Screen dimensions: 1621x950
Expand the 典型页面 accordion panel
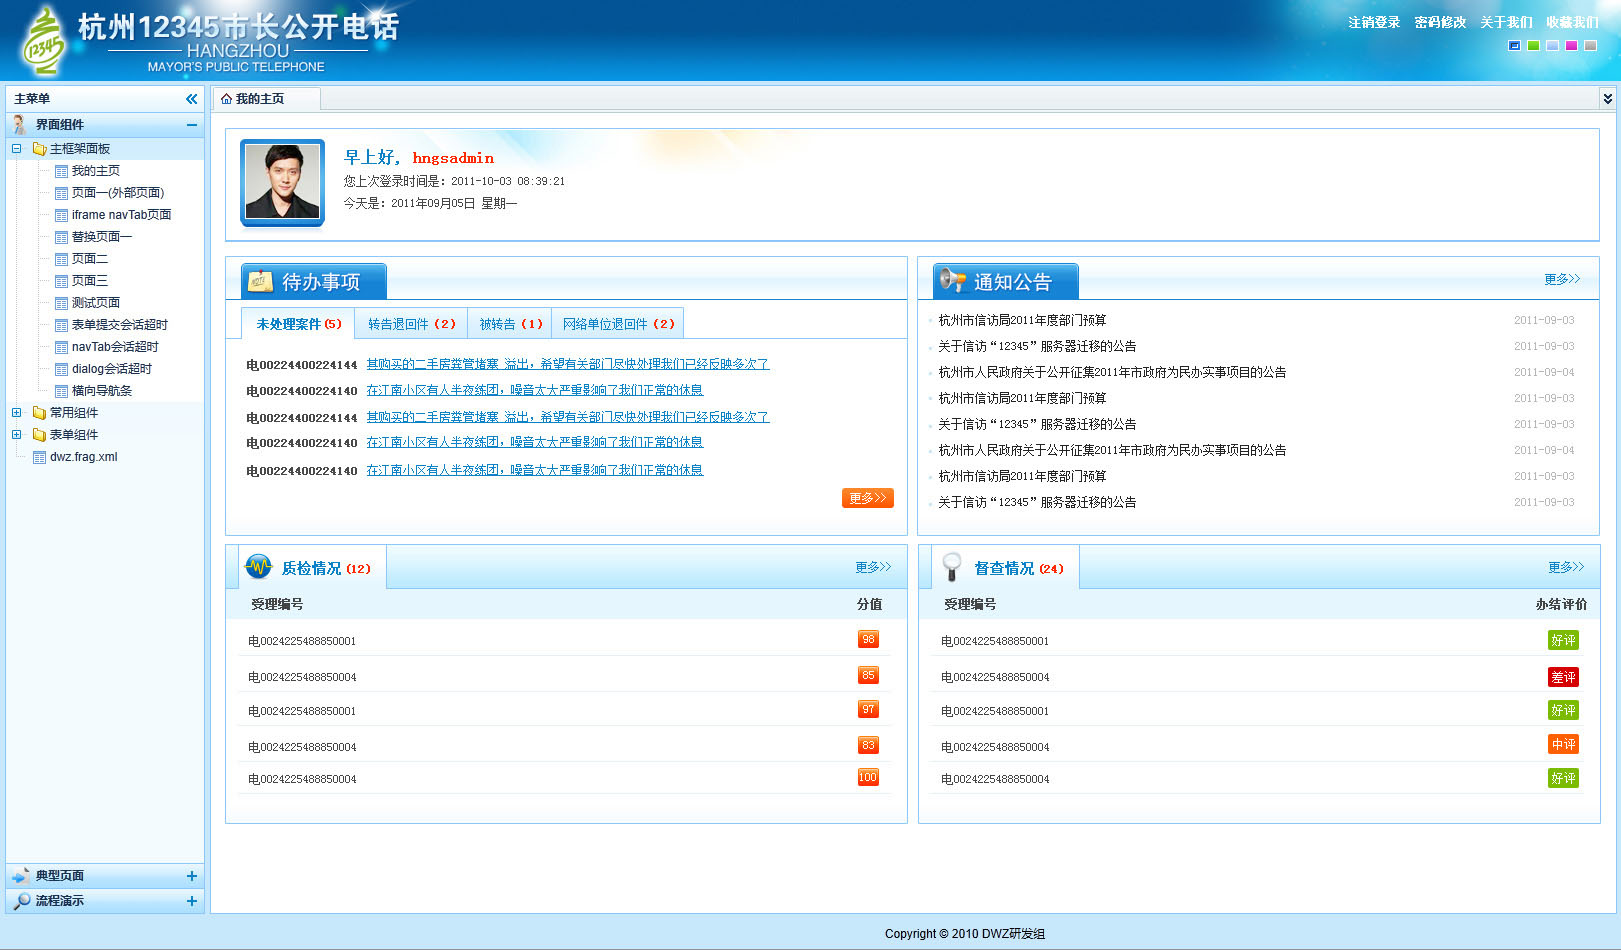point(191,876)
